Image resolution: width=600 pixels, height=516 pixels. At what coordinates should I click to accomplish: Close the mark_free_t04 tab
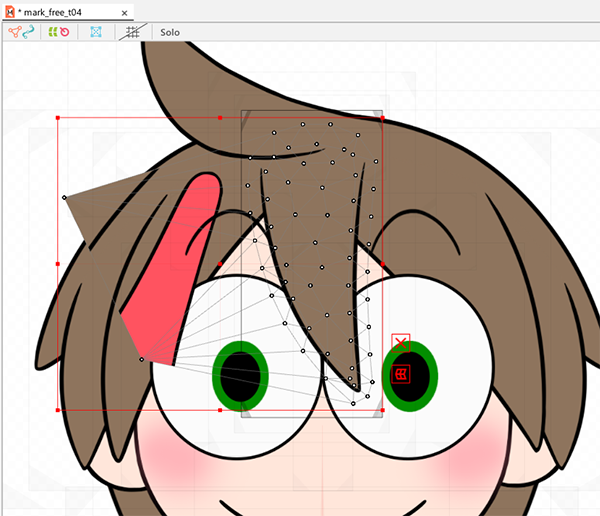pyautogui.click(x=124, y=13)
